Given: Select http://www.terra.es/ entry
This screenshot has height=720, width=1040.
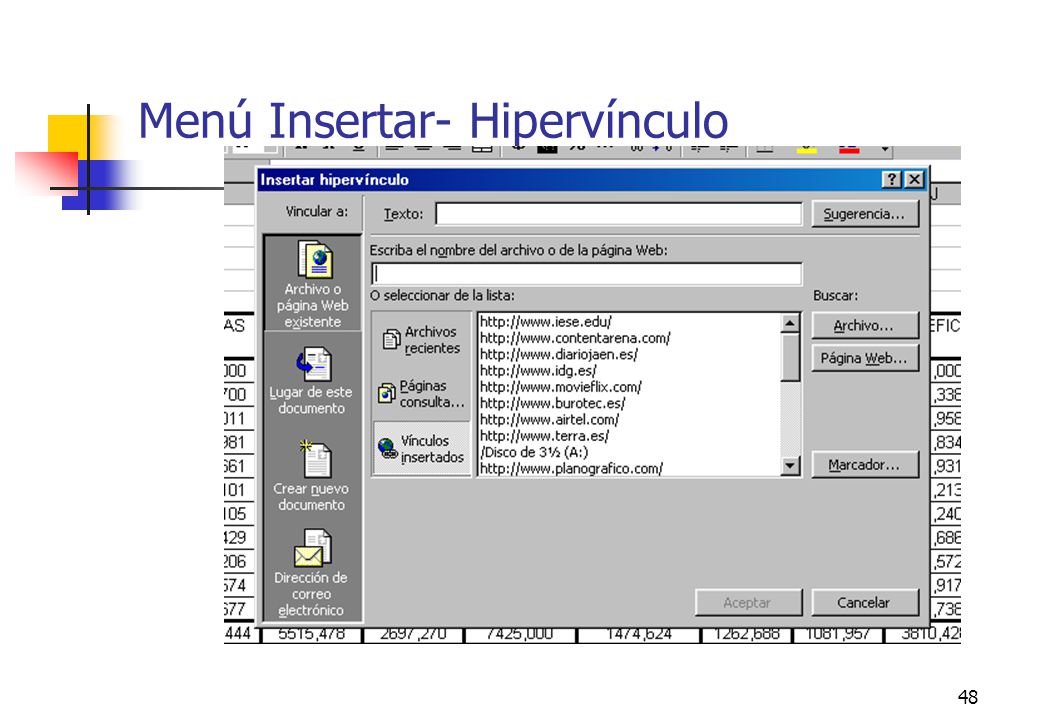Looking at the screenshot, I should pyautogui.click(x=544, y=436).
